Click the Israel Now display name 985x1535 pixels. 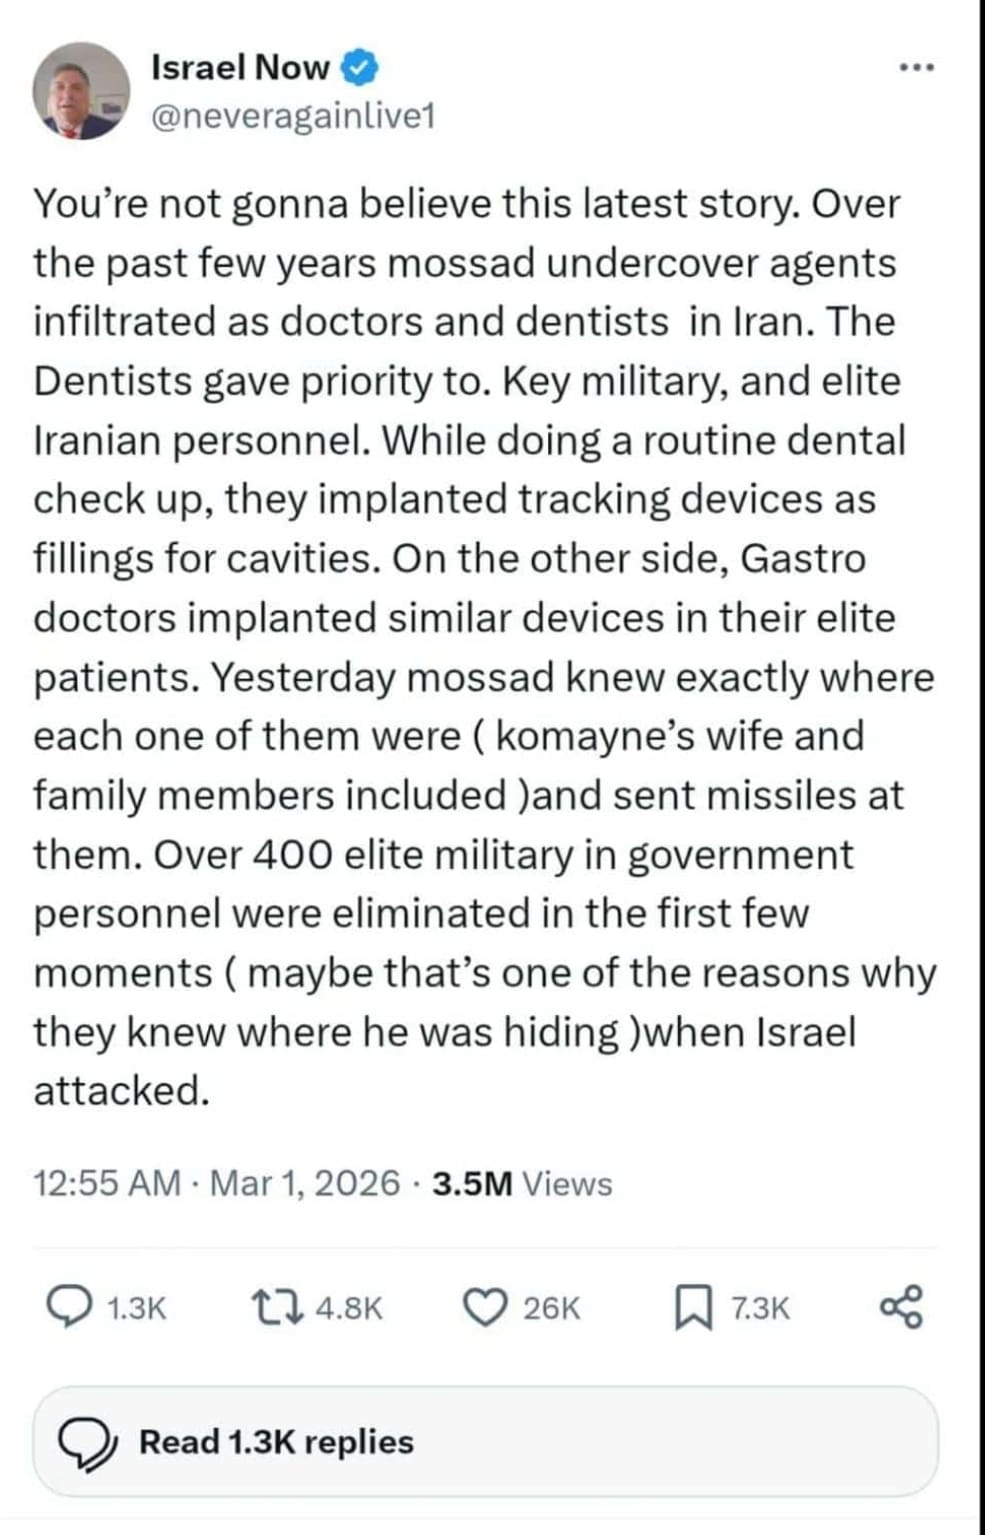pyautogui.click(x=240, y=68)
